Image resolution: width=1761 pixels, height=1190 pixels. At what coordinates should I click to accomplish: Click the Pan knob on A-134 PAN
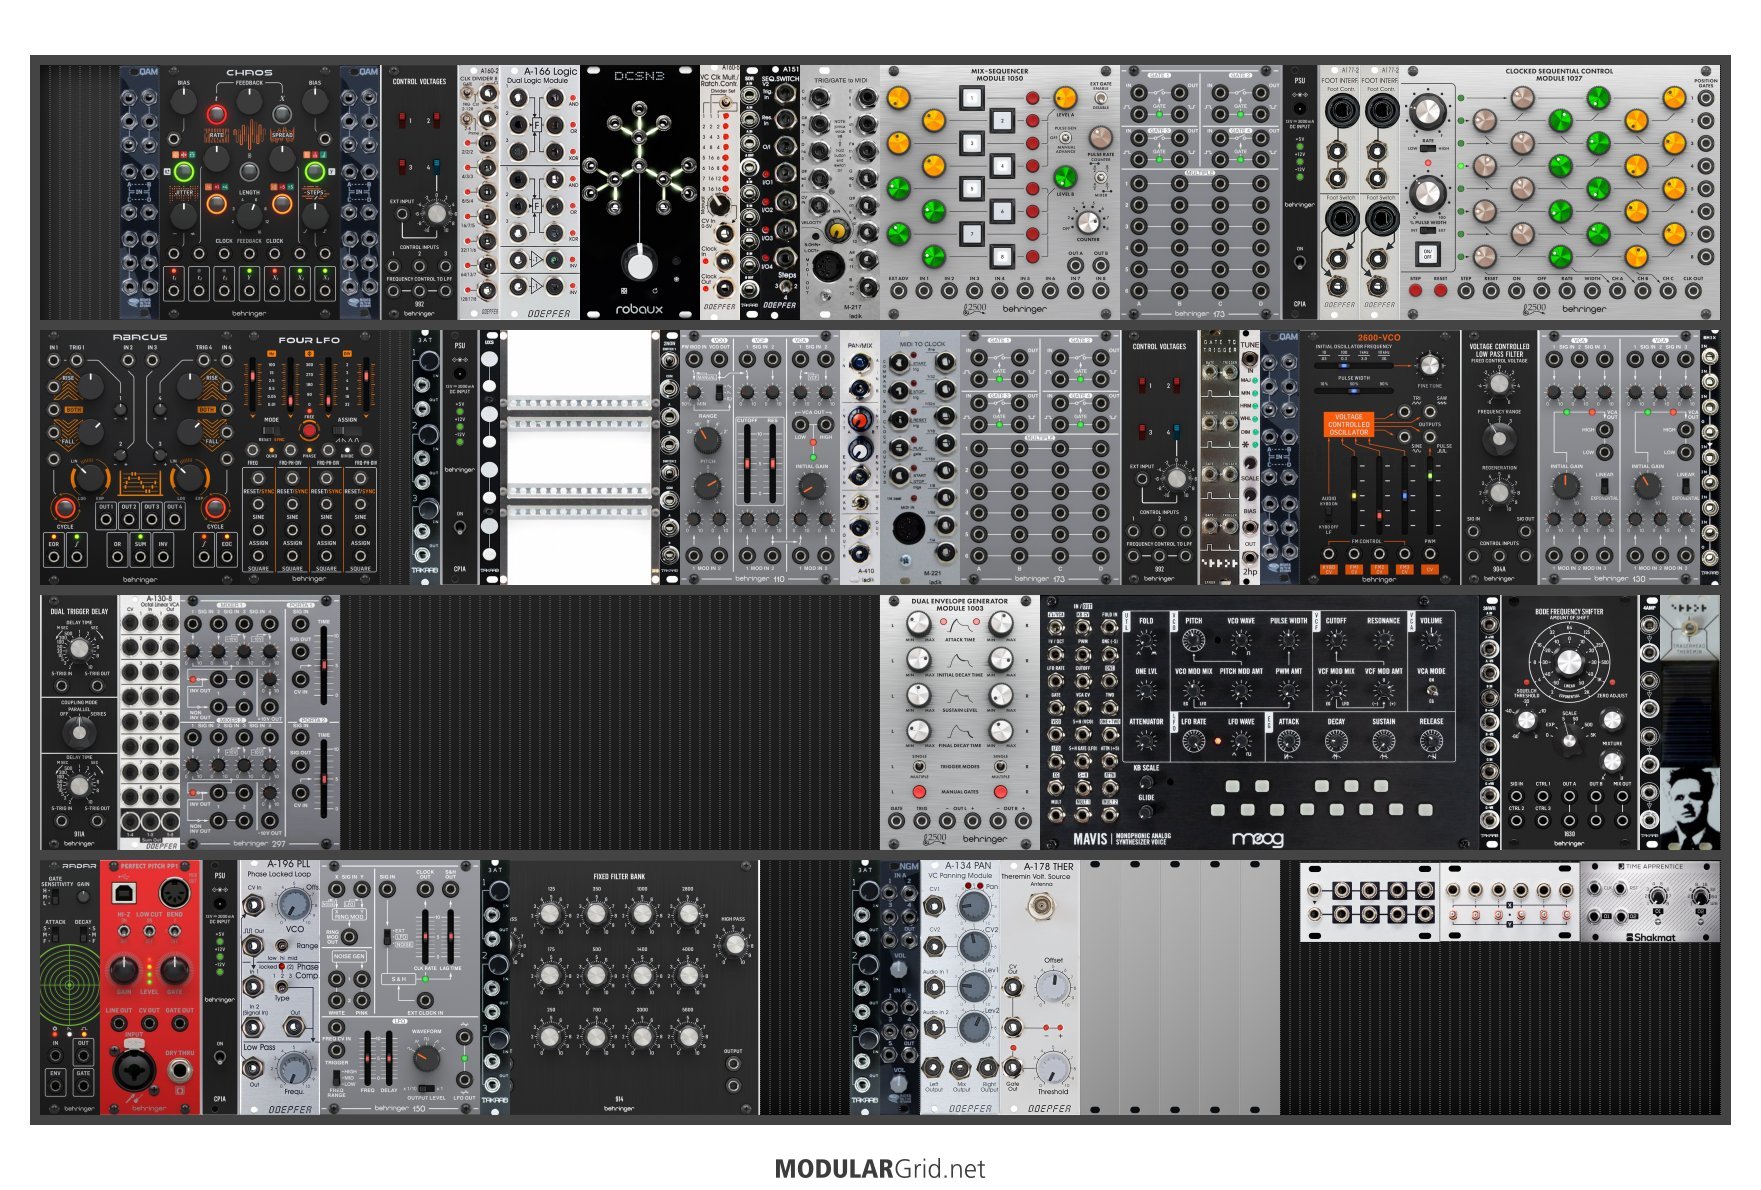tap(973, 906)
